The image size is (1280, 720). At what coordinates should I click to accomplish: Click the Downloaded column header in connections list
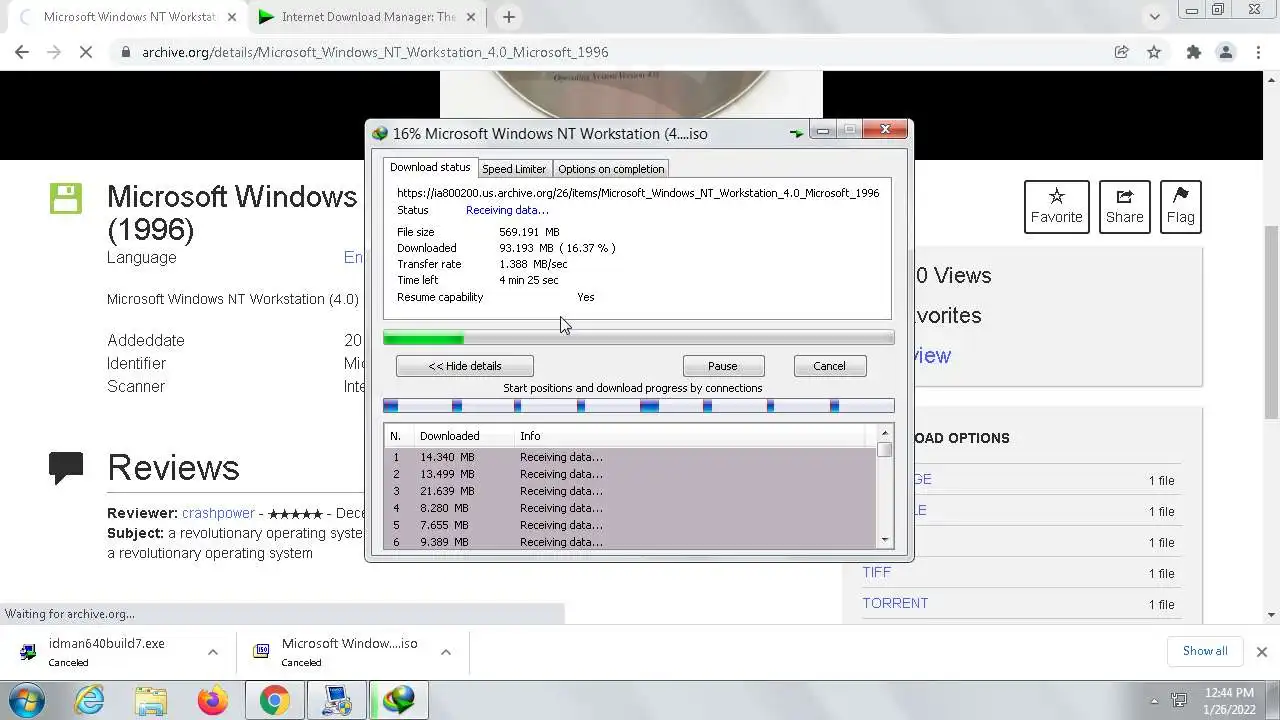click(464, 436)
